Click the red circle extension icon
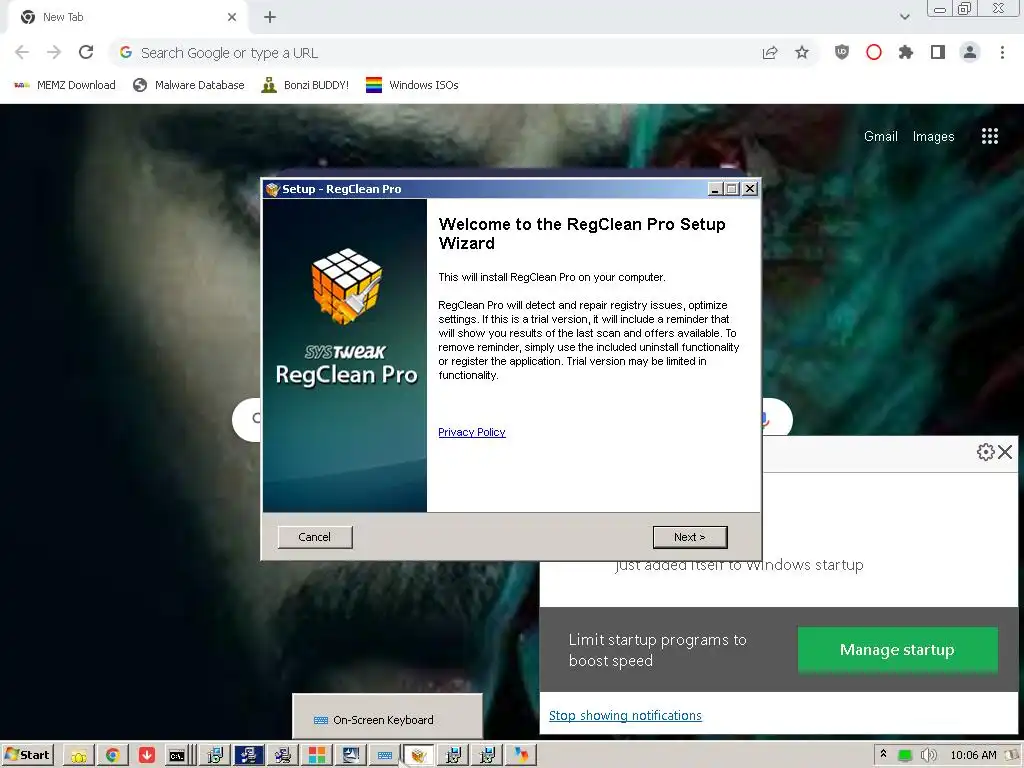This screenshot has height=768, width=1024. [874, 52]
